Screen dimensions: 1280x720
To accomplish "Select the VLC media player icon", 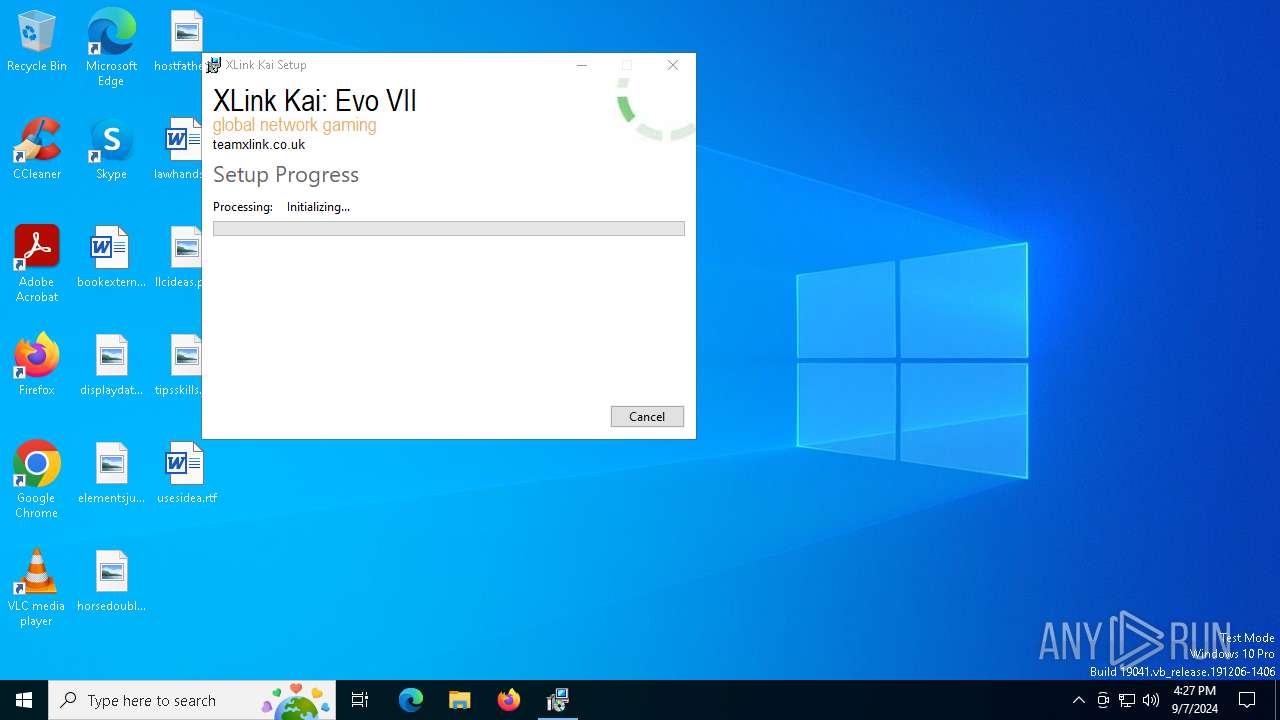I will [37, 588].
